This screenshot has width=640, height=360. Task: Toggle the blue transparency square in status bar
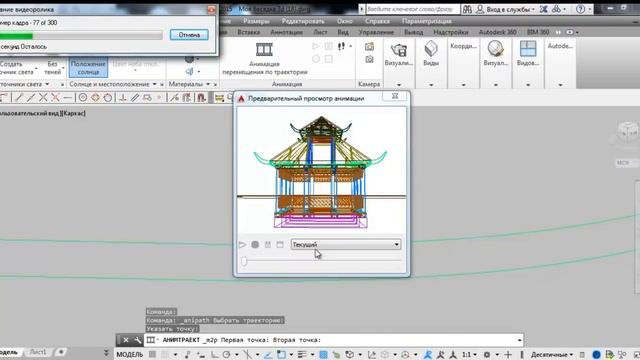click(323, 354)
